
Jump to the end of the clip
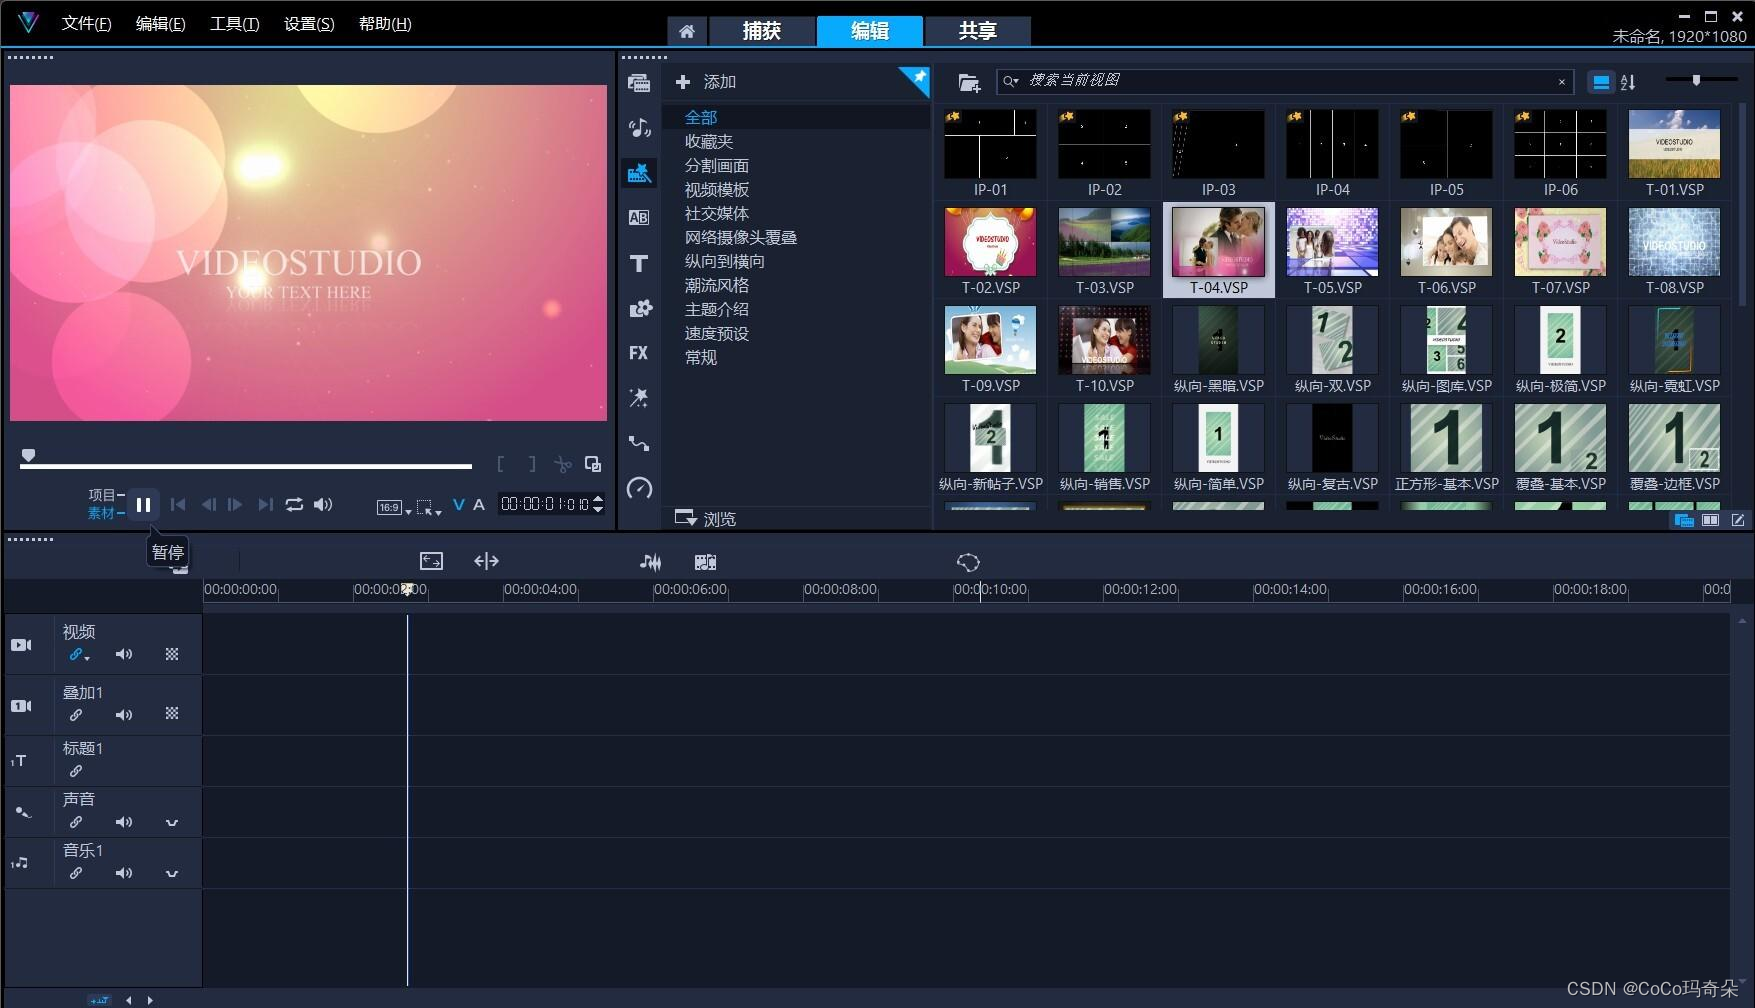click(265, 505)
